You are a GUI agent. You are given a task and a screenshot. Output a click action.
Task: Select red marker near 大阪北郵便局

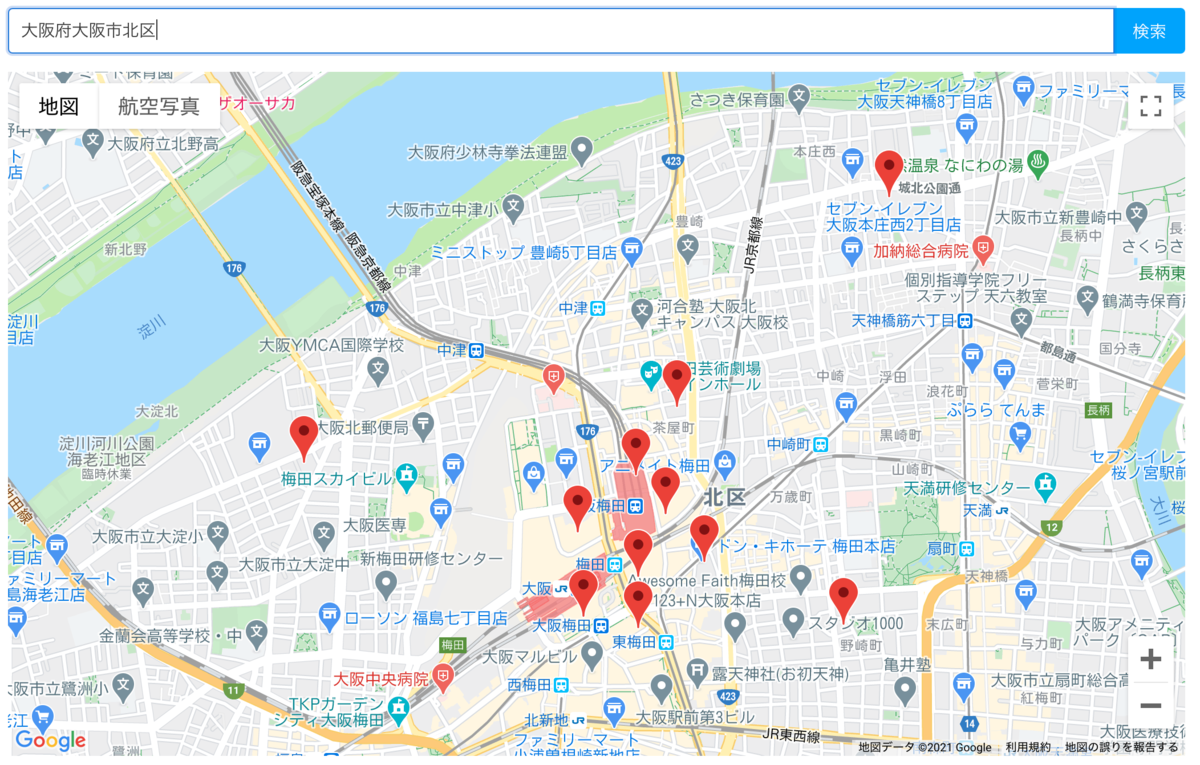304,439
